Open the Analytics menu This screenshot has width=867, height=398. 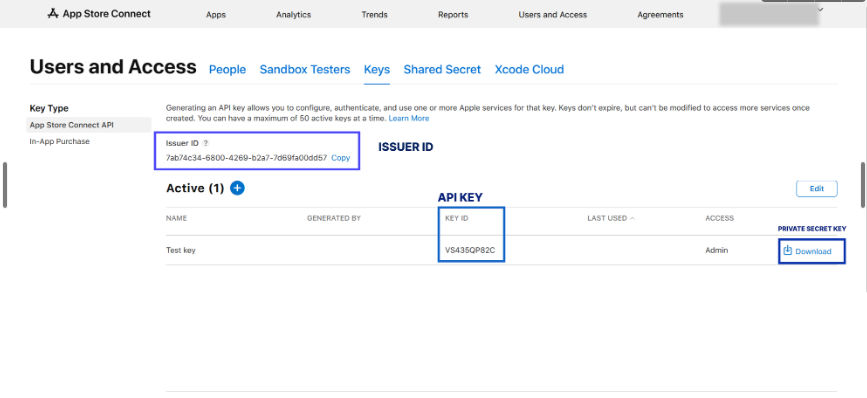coord(294,15)
